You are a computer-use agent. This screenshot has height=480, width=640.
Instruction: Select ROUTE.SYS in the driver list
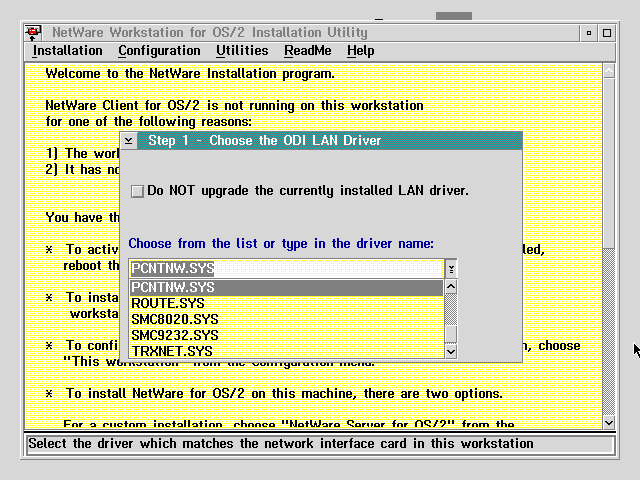tap(287, 303)
